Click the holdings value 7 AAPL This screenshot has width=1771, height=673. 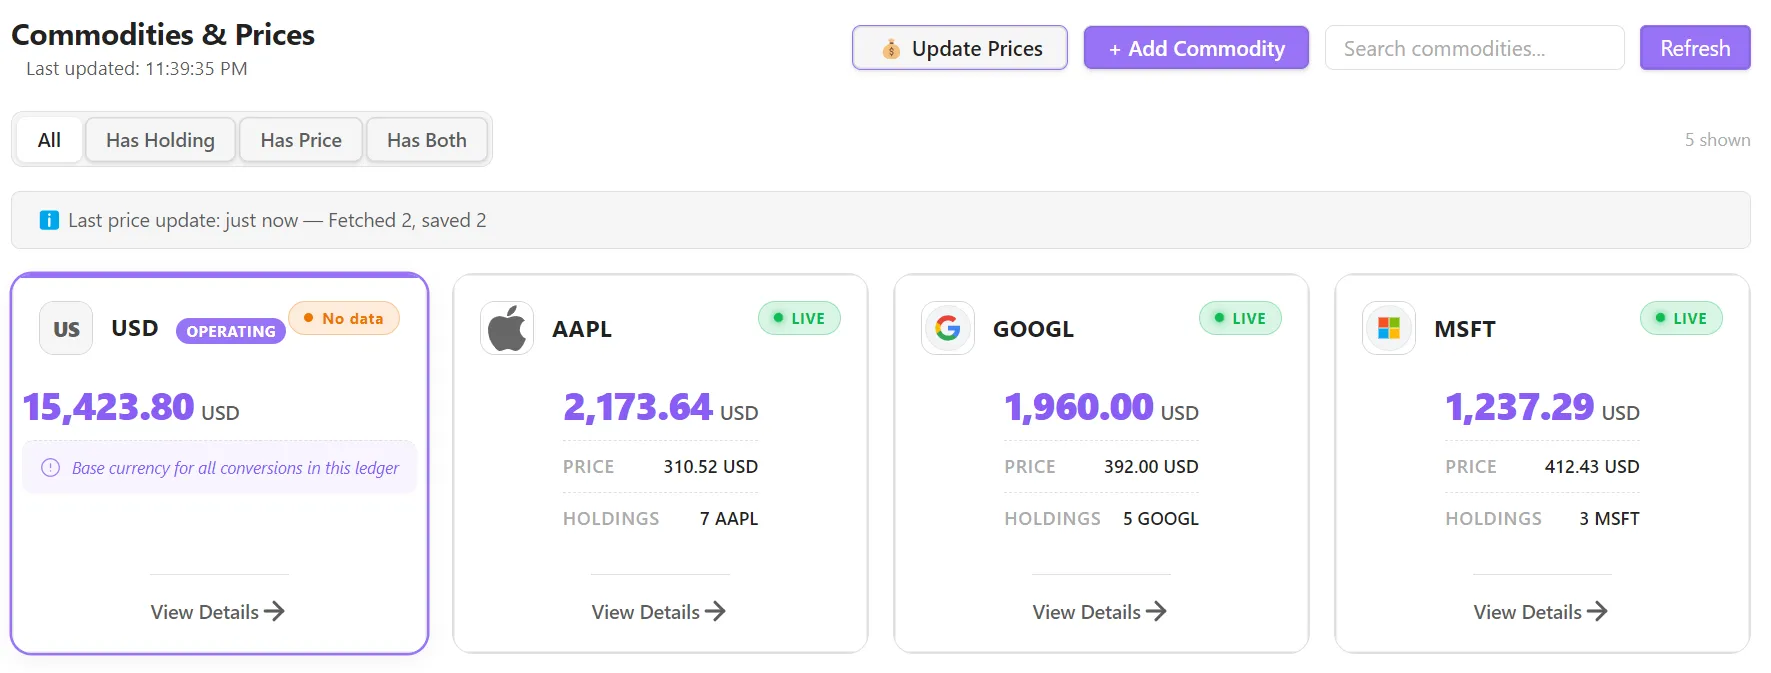(729, 519)
